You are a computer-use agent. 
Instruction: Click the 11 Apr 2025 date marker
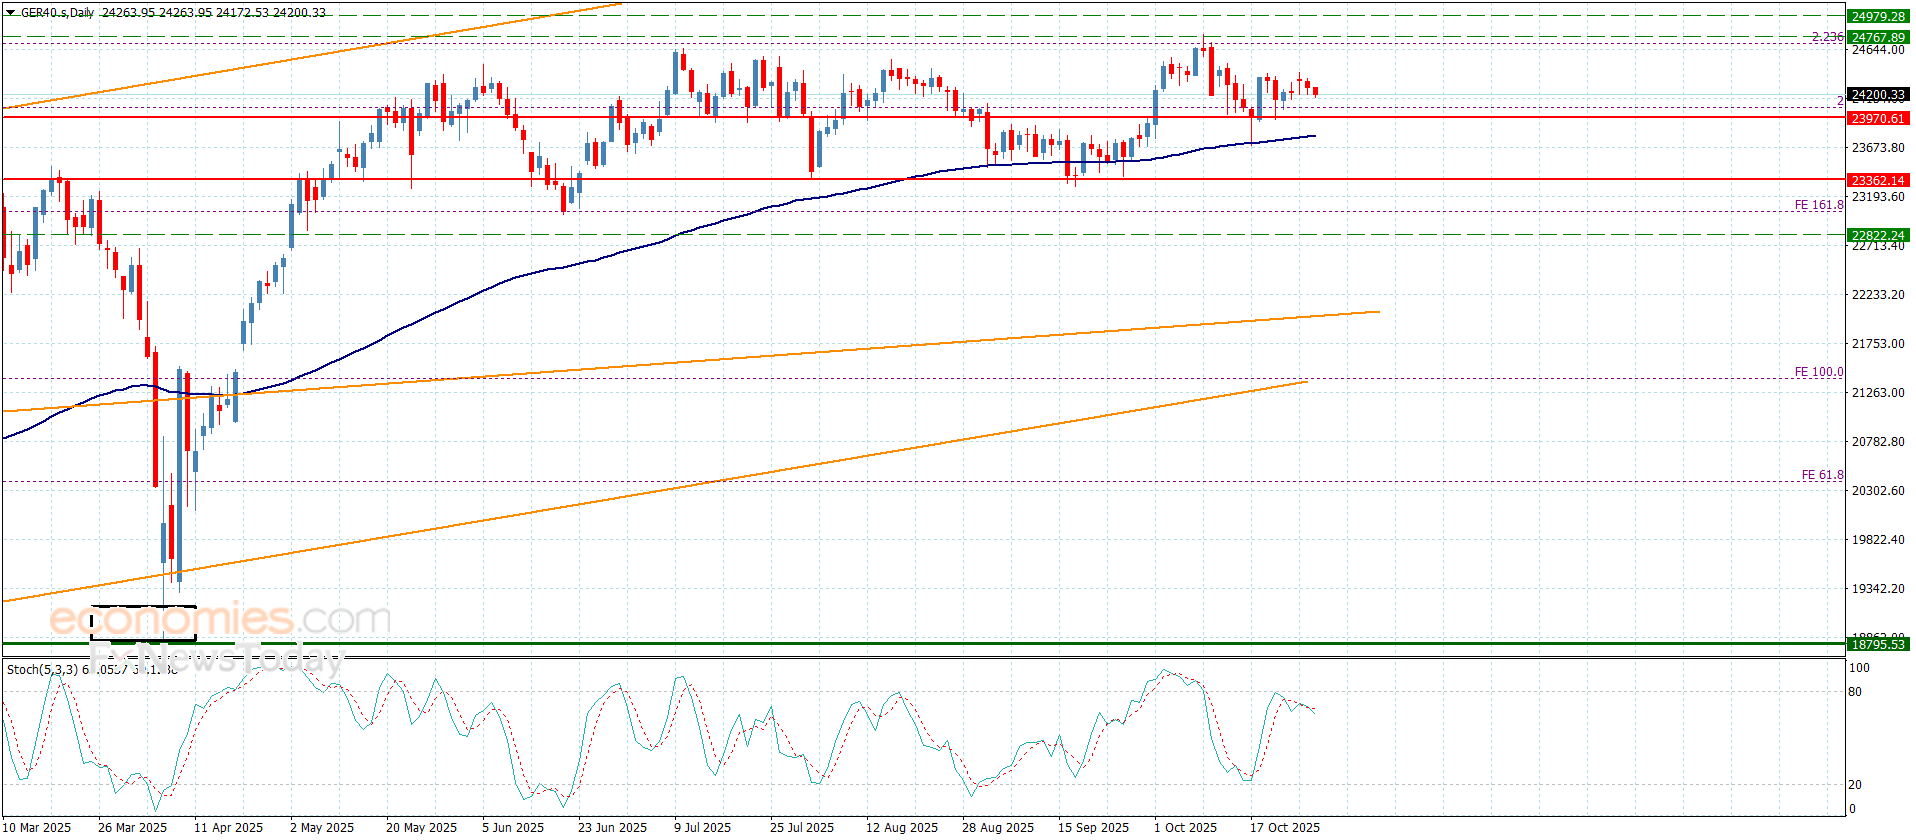pyautogui.click(x=228, y=827)
